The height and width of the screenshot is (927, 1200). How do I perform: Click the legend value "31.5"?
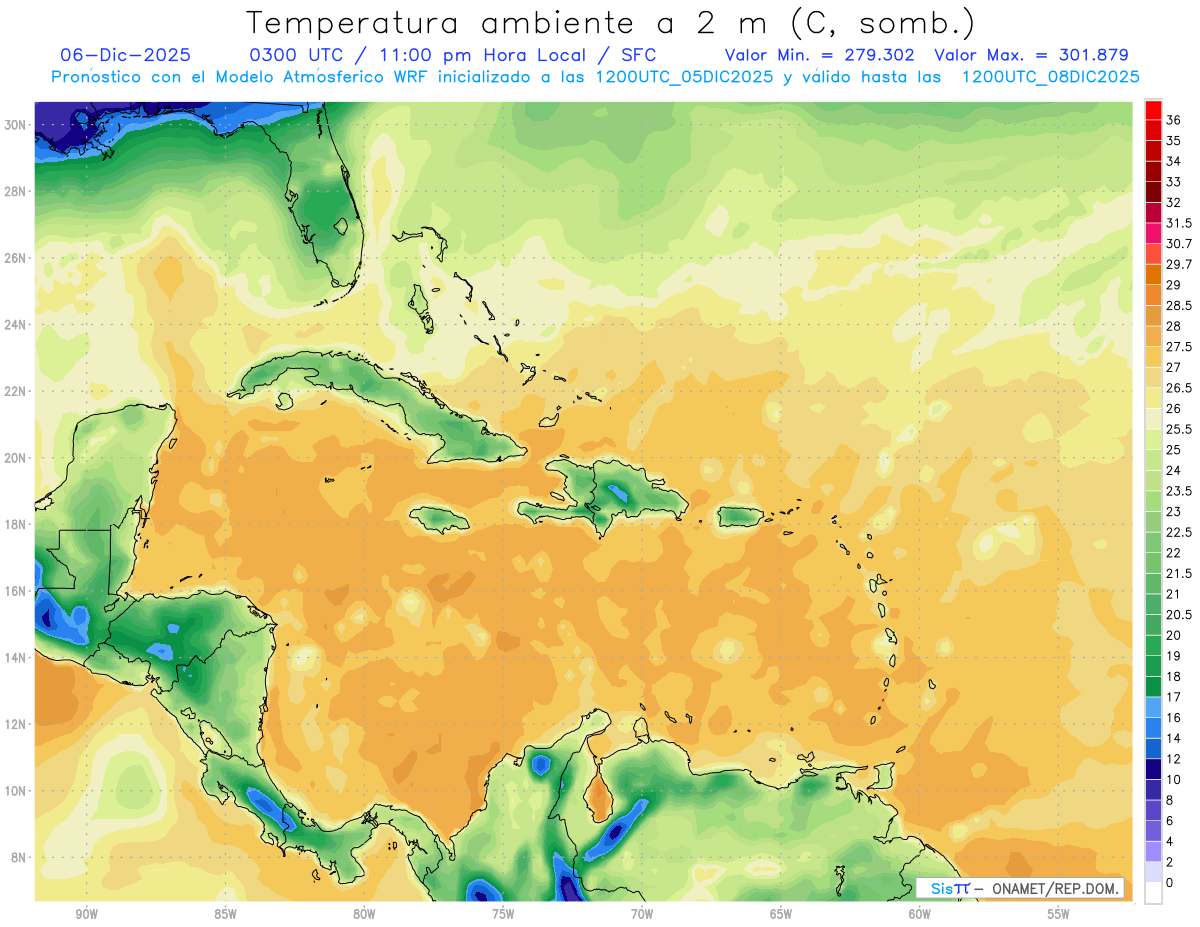[x=1179, y=223]
